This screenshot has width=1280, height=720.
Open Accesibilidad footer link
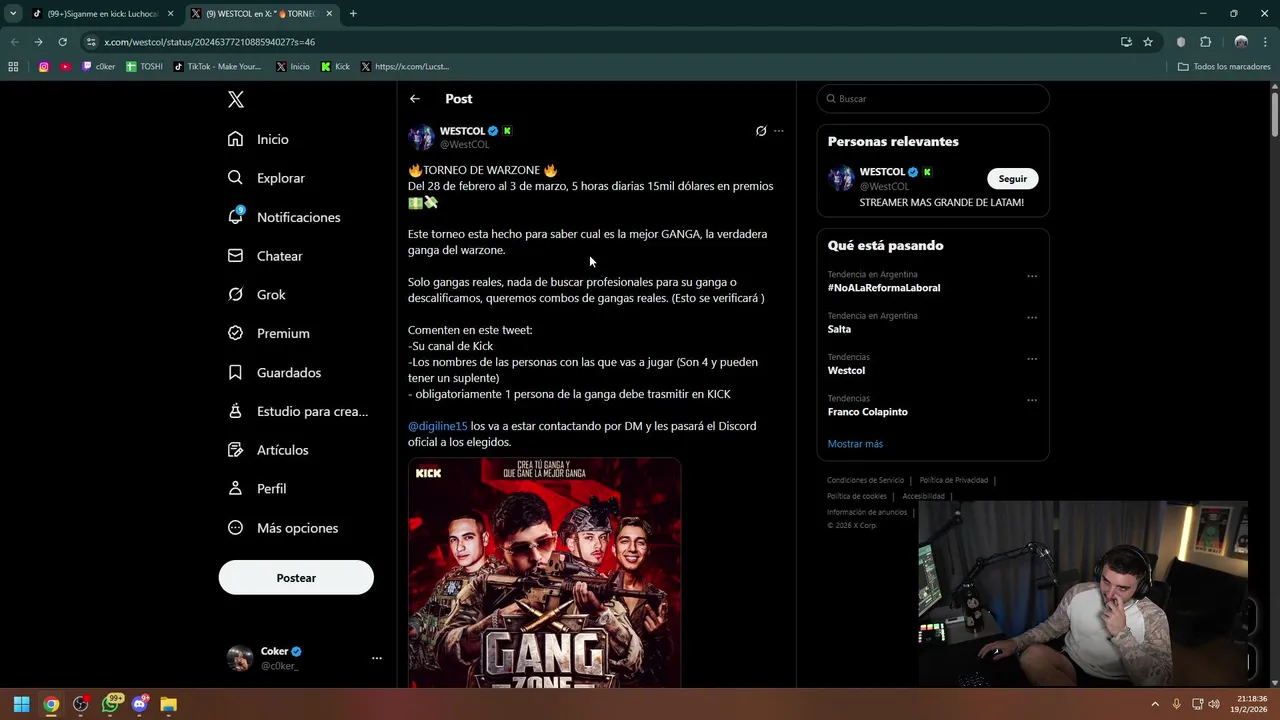[x=923, y=496]
